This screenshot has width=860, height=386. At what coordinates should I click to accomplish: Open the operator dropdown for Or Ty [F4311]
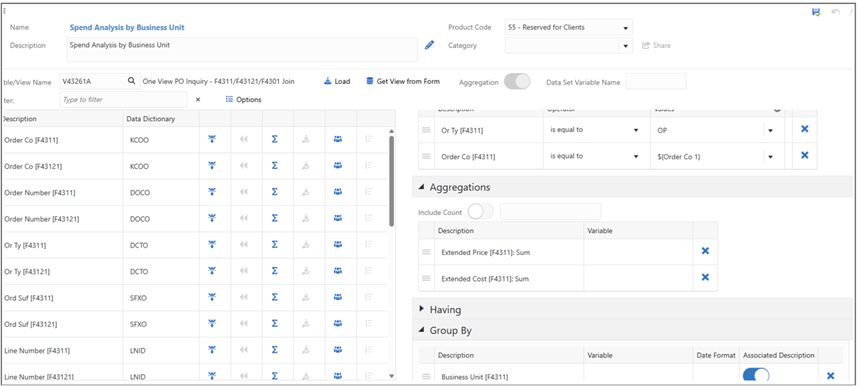click(636, 130)
